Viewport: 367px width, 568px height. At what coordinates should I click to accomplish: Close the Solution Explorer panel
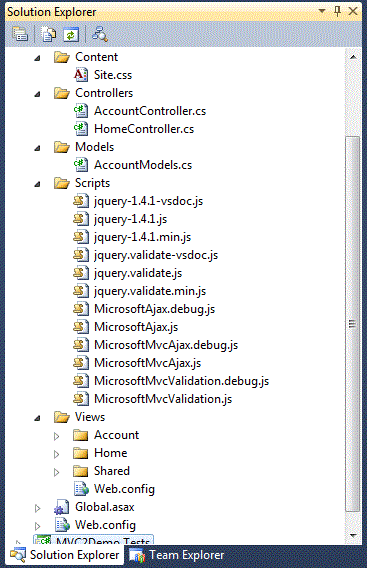[x=353, y=11]
